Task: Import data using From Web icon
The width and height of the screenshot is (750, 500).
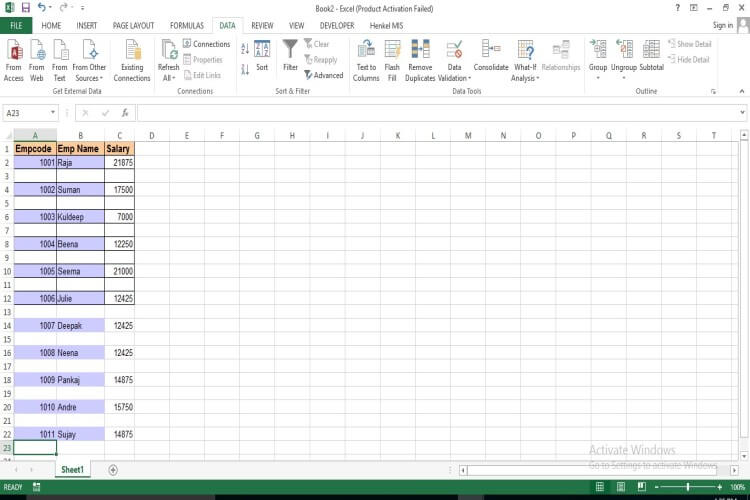Action: tap(37, 60)
